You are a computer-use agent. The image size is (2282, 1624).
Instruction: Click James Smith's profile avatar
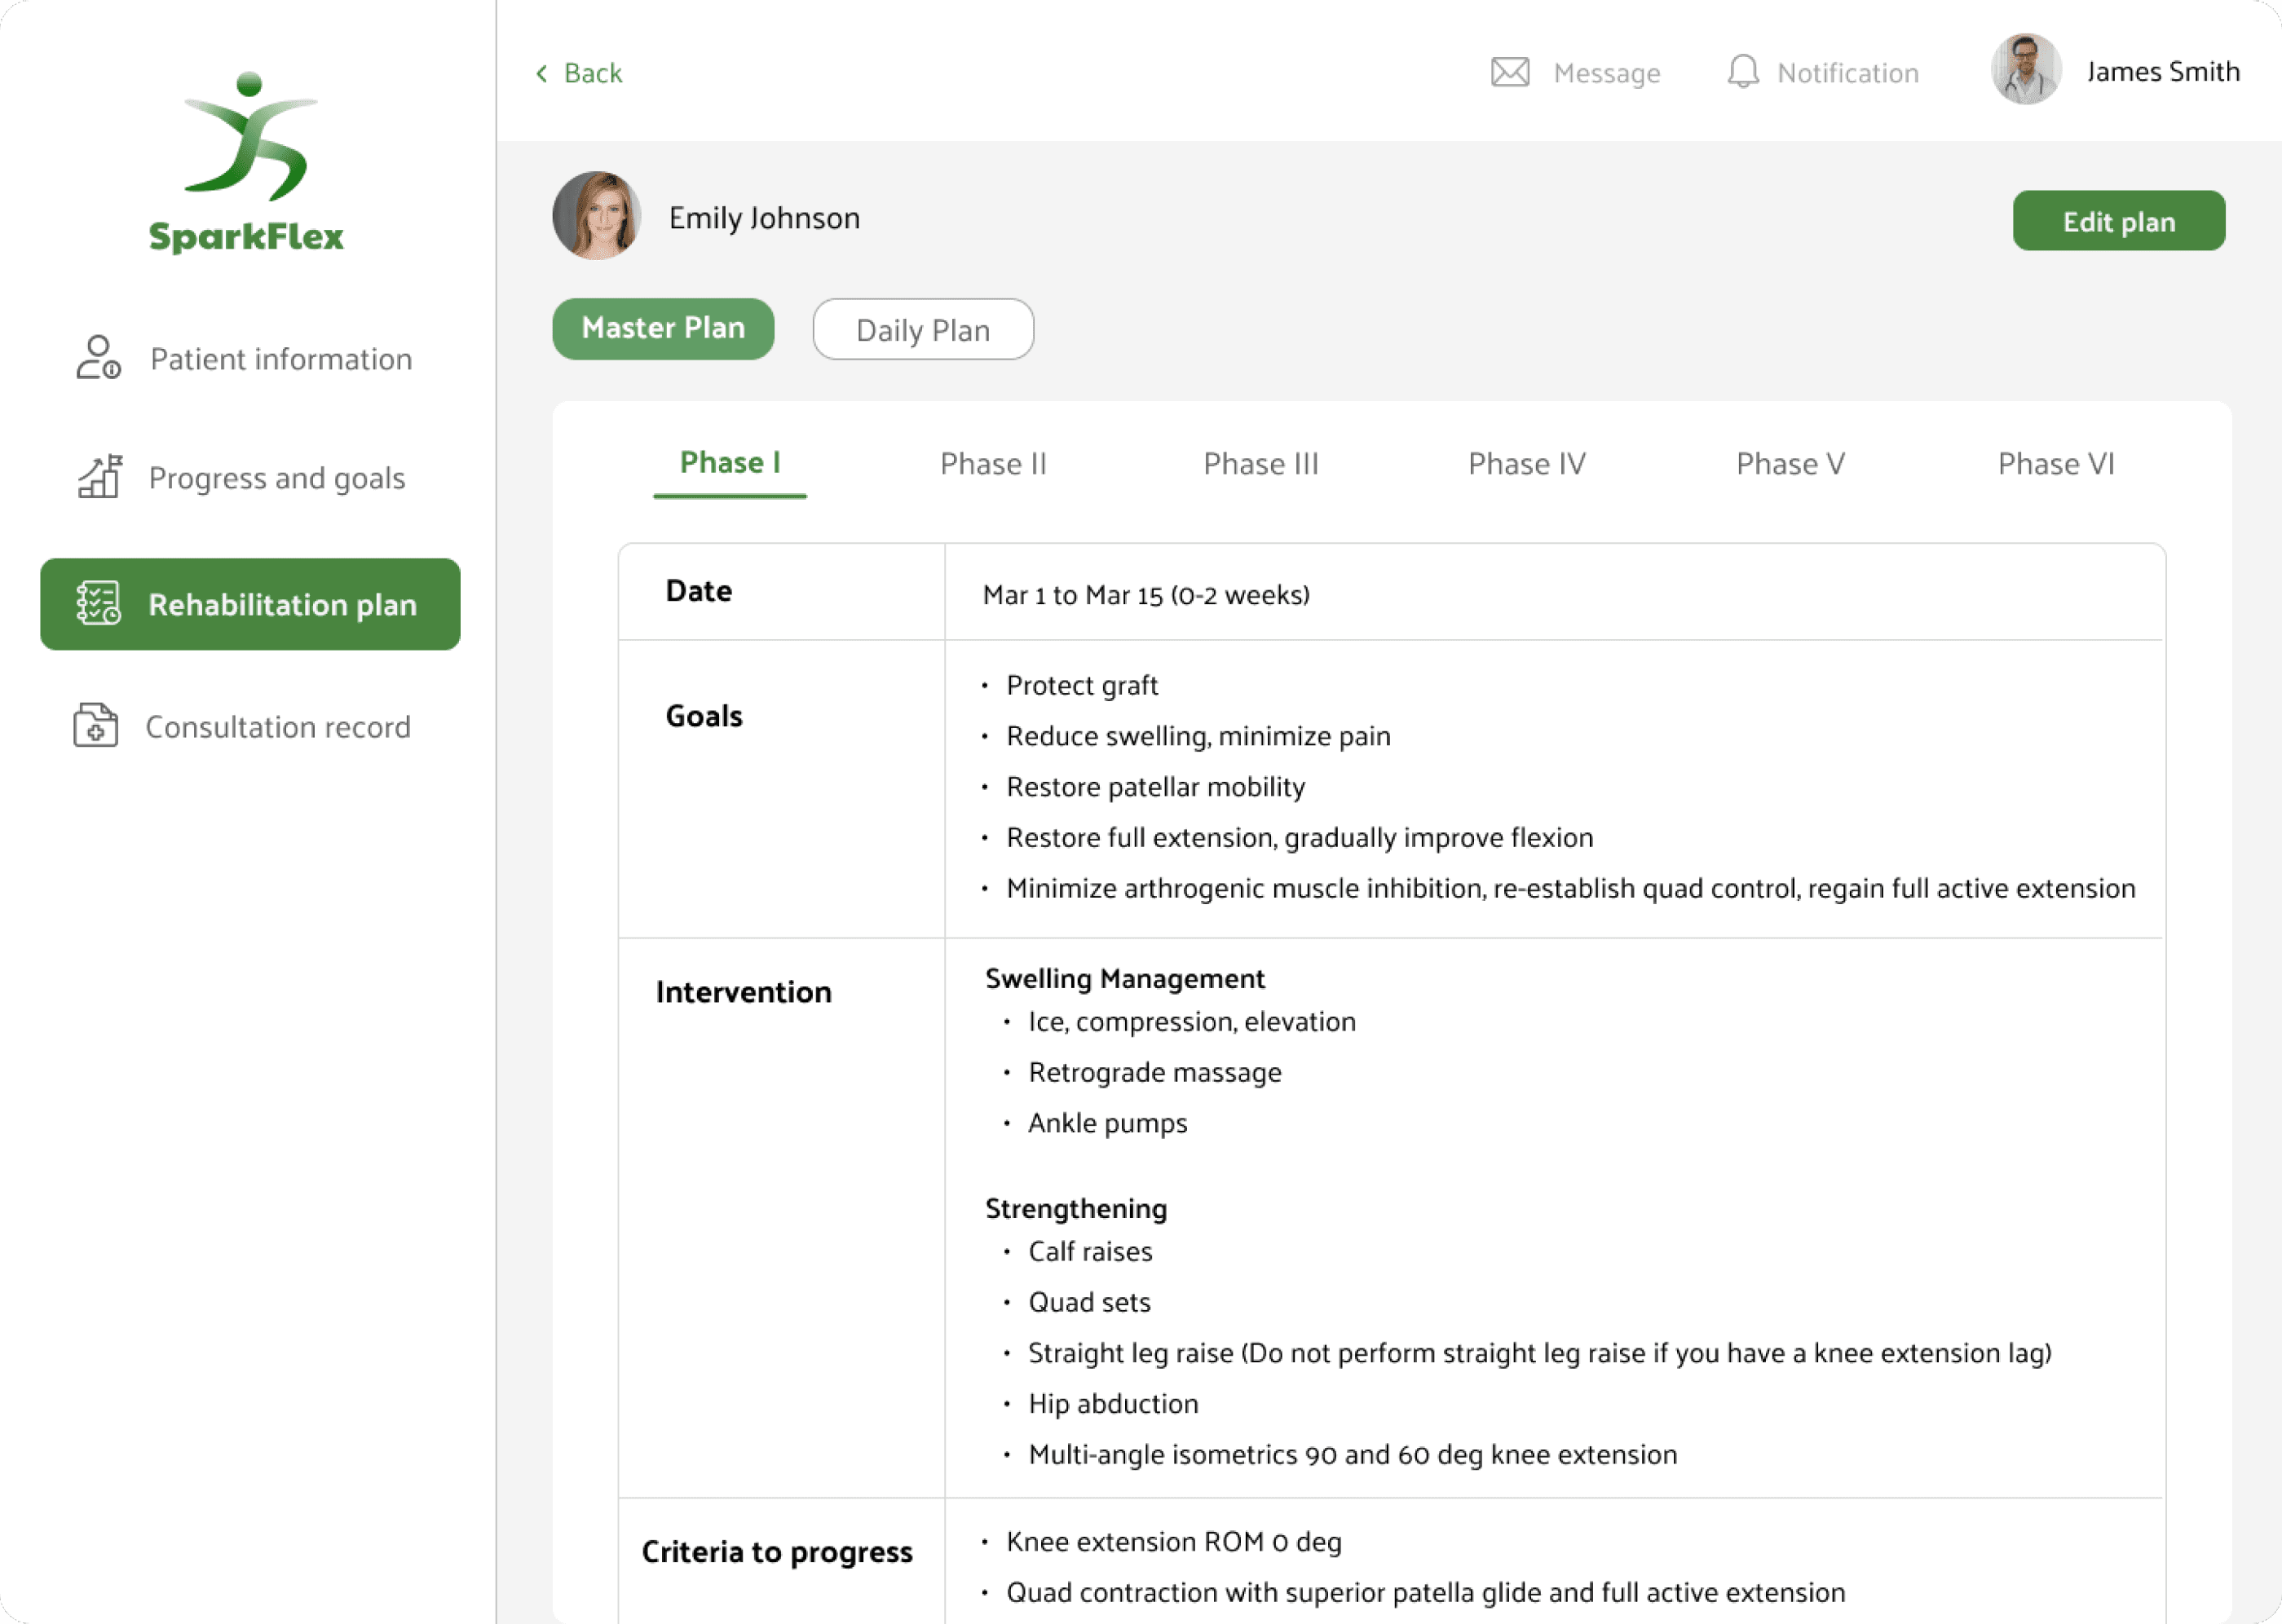2026,70
